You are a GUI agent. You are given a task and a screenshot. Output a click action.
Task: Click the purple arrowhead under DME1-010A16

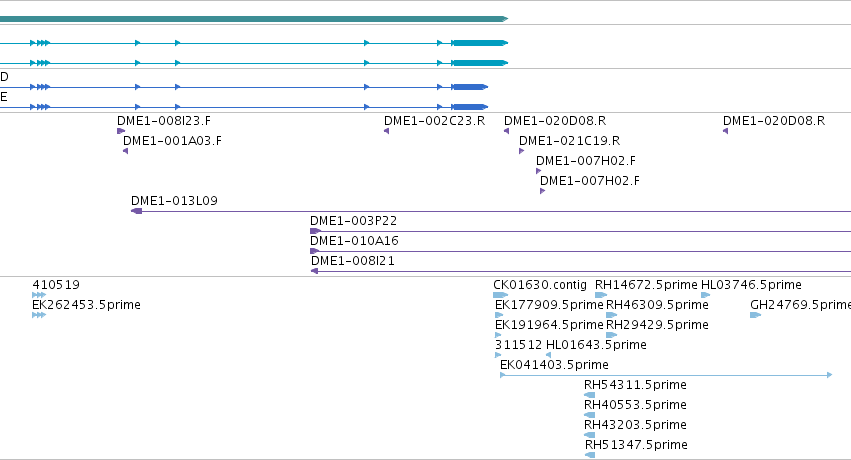[314, 251]
